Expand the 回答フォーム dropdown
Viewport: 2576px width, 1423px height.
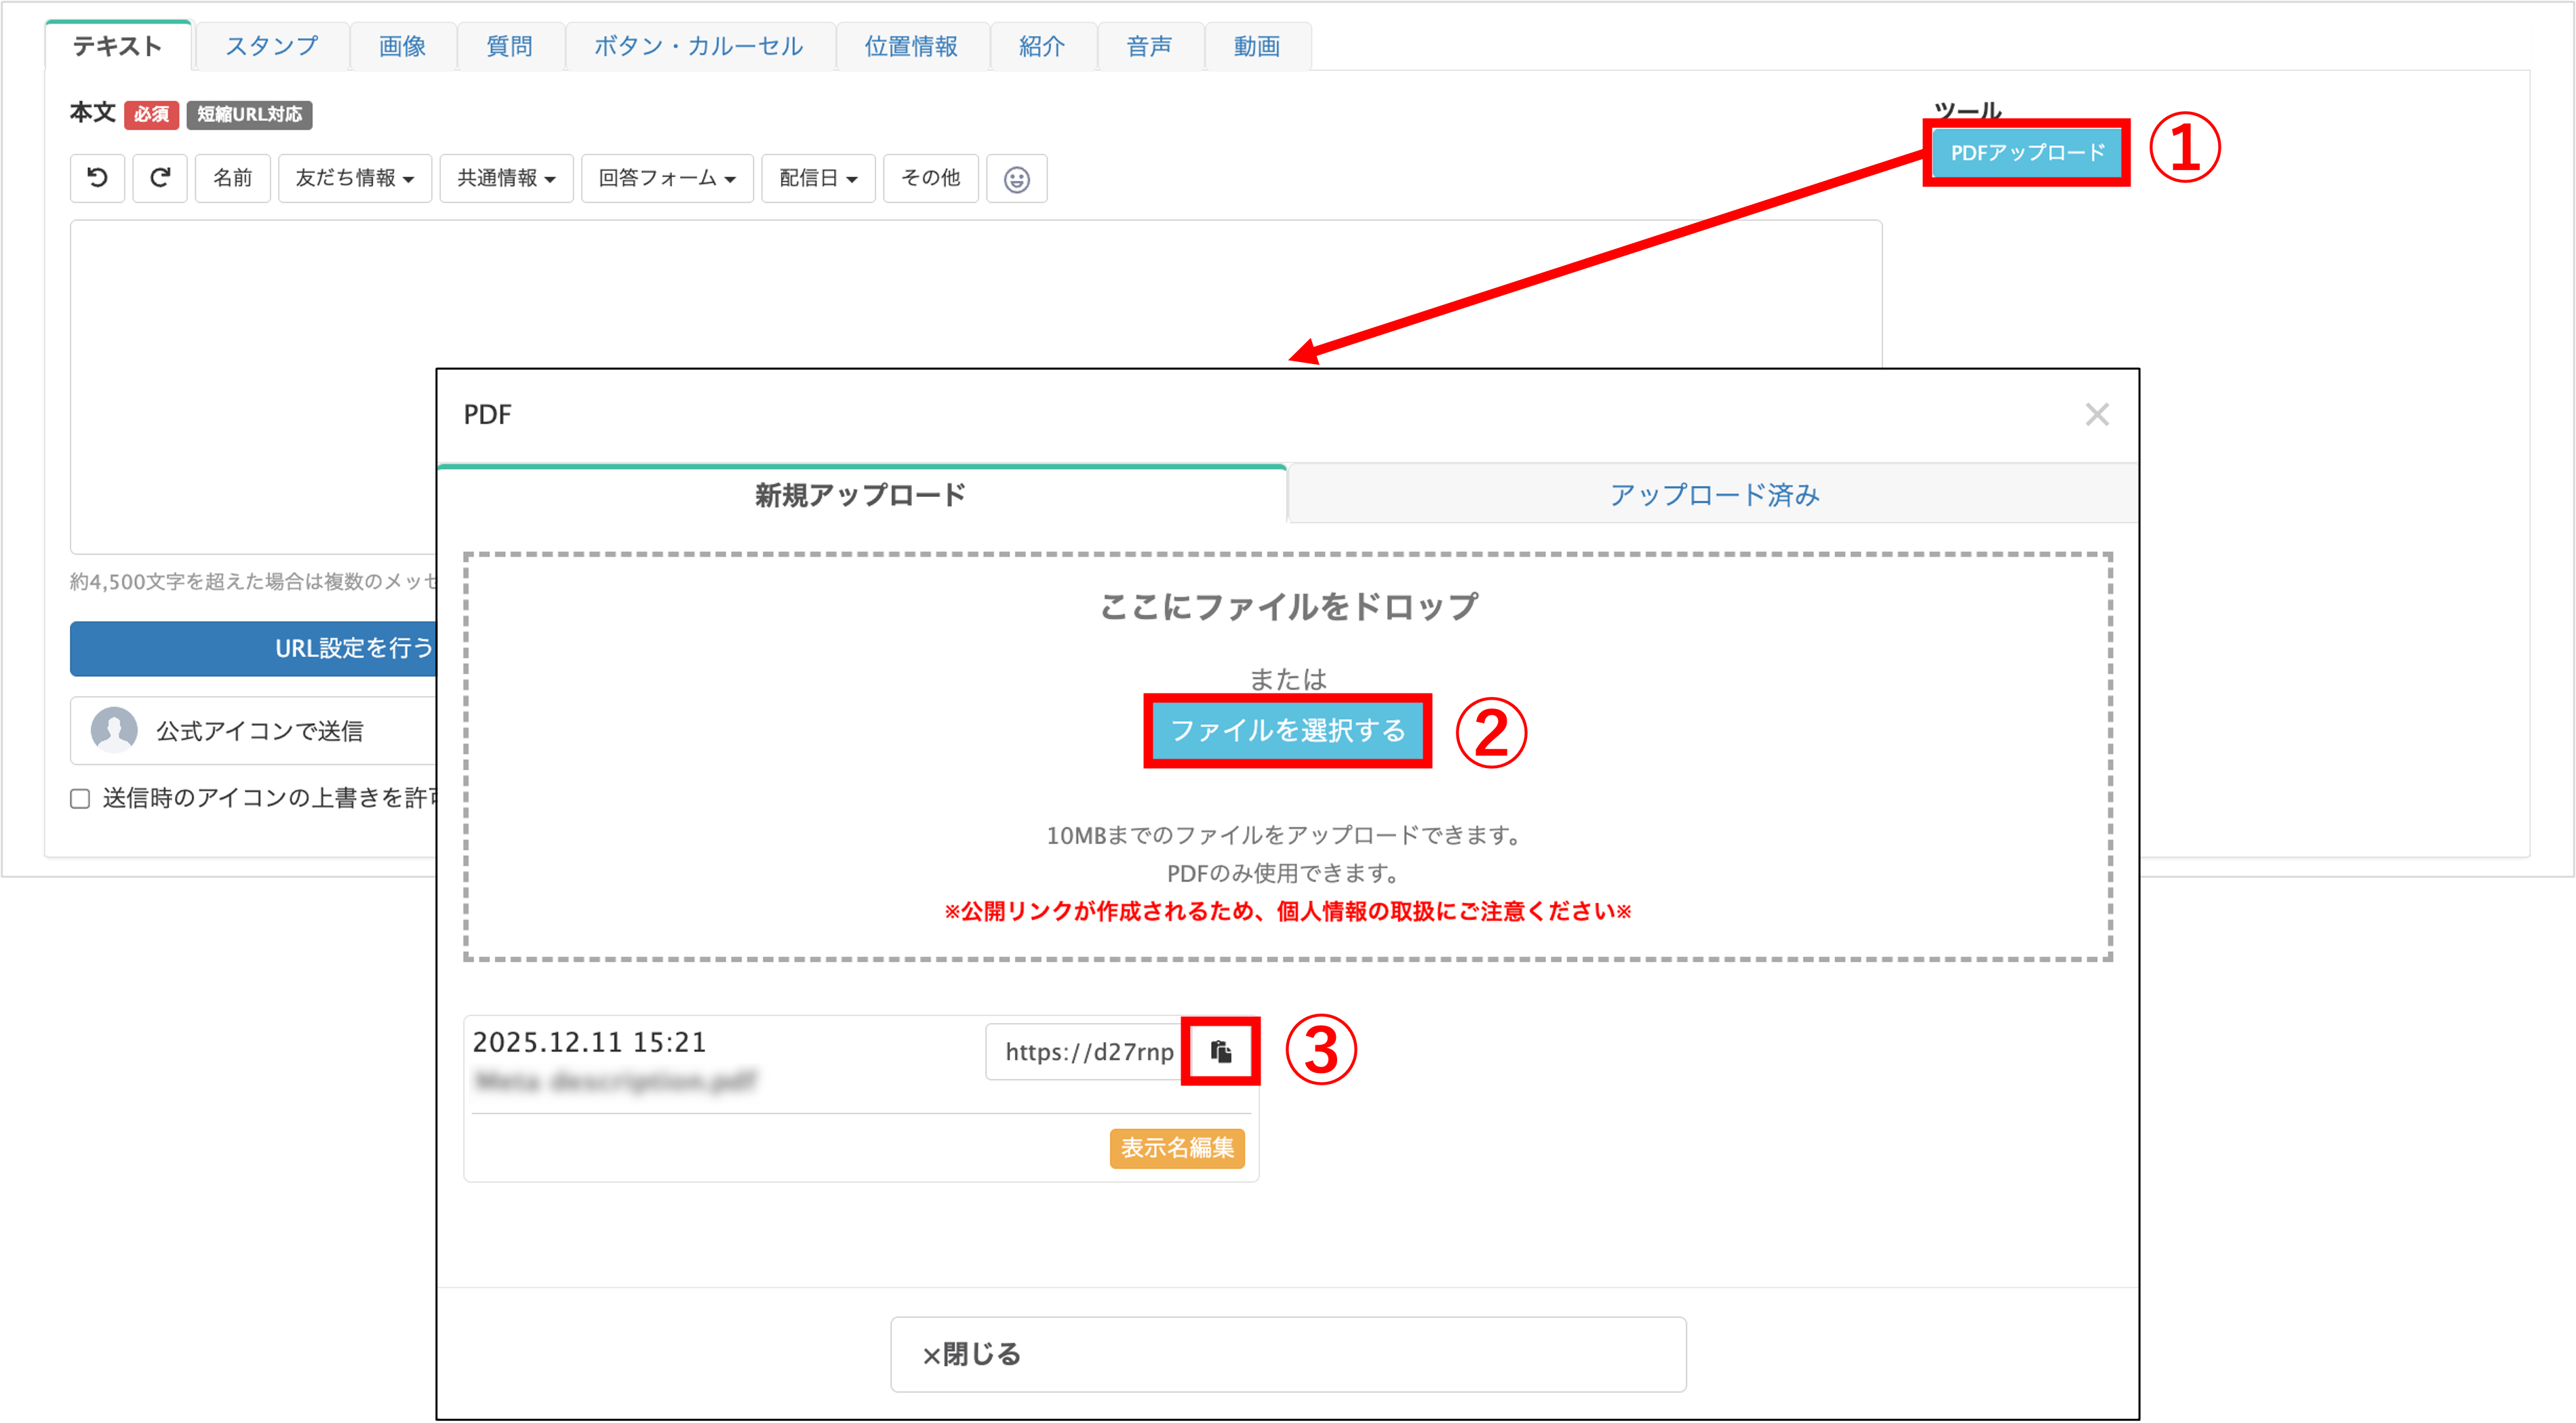coord(666,178)
